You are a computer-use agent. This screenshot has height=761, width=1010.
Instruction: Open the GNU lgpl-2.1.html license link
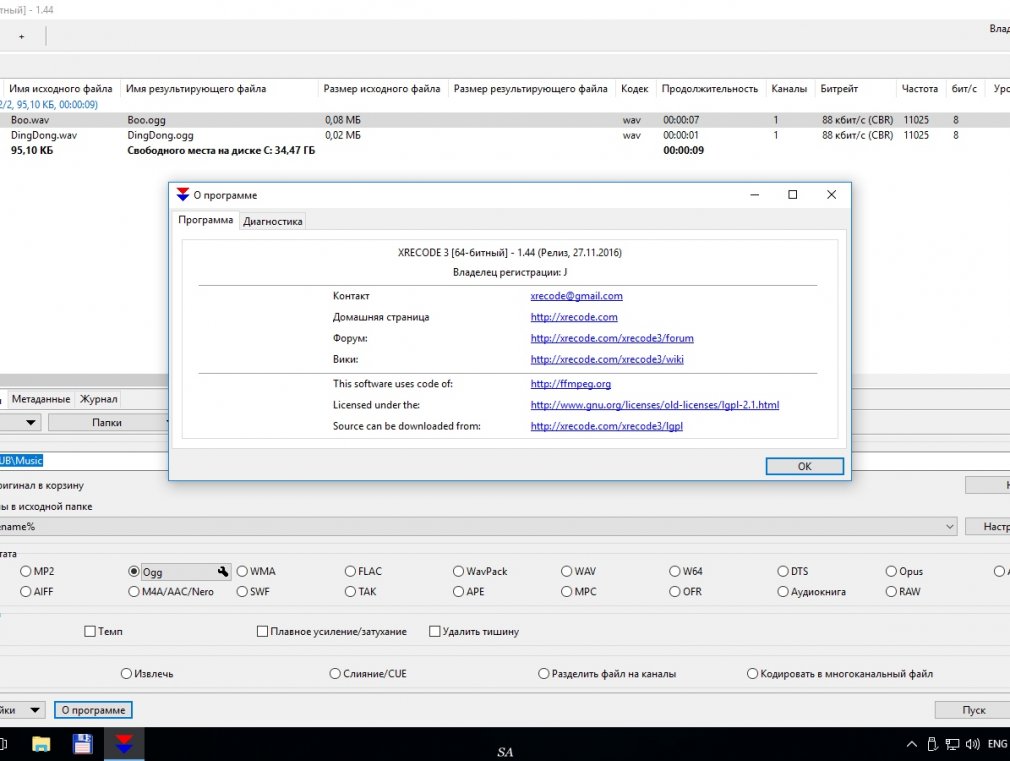coord(654,405)
